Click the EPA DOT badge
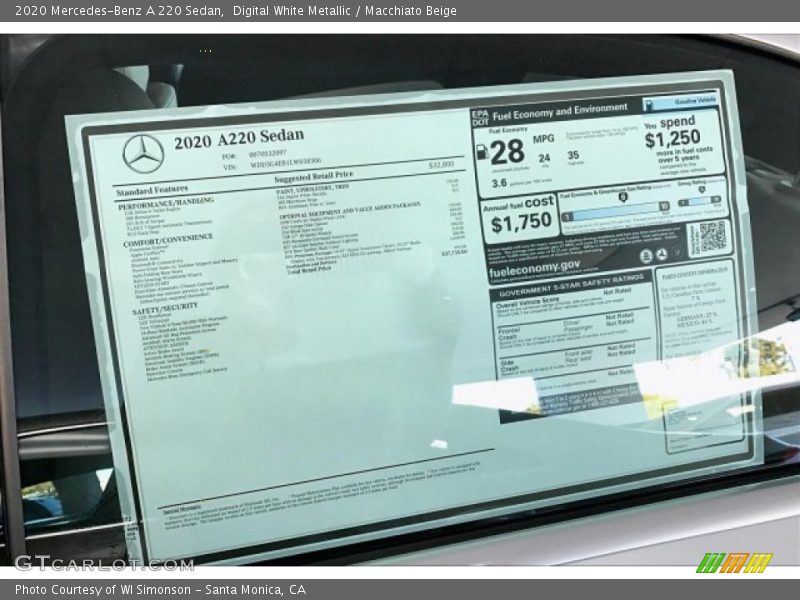Screen dimensions: 800x600 click(480, 118)
